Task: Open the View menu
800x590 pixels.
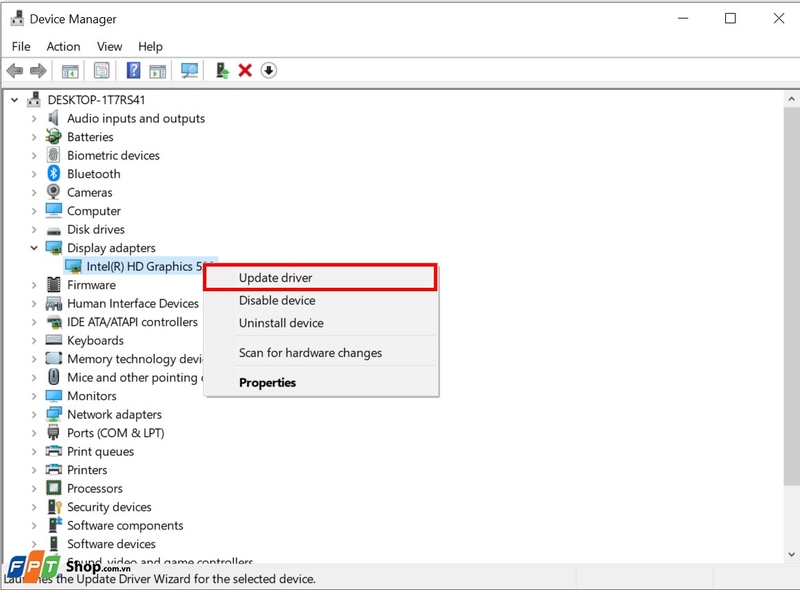Action: pyautogui.click(x=109, y=46)
